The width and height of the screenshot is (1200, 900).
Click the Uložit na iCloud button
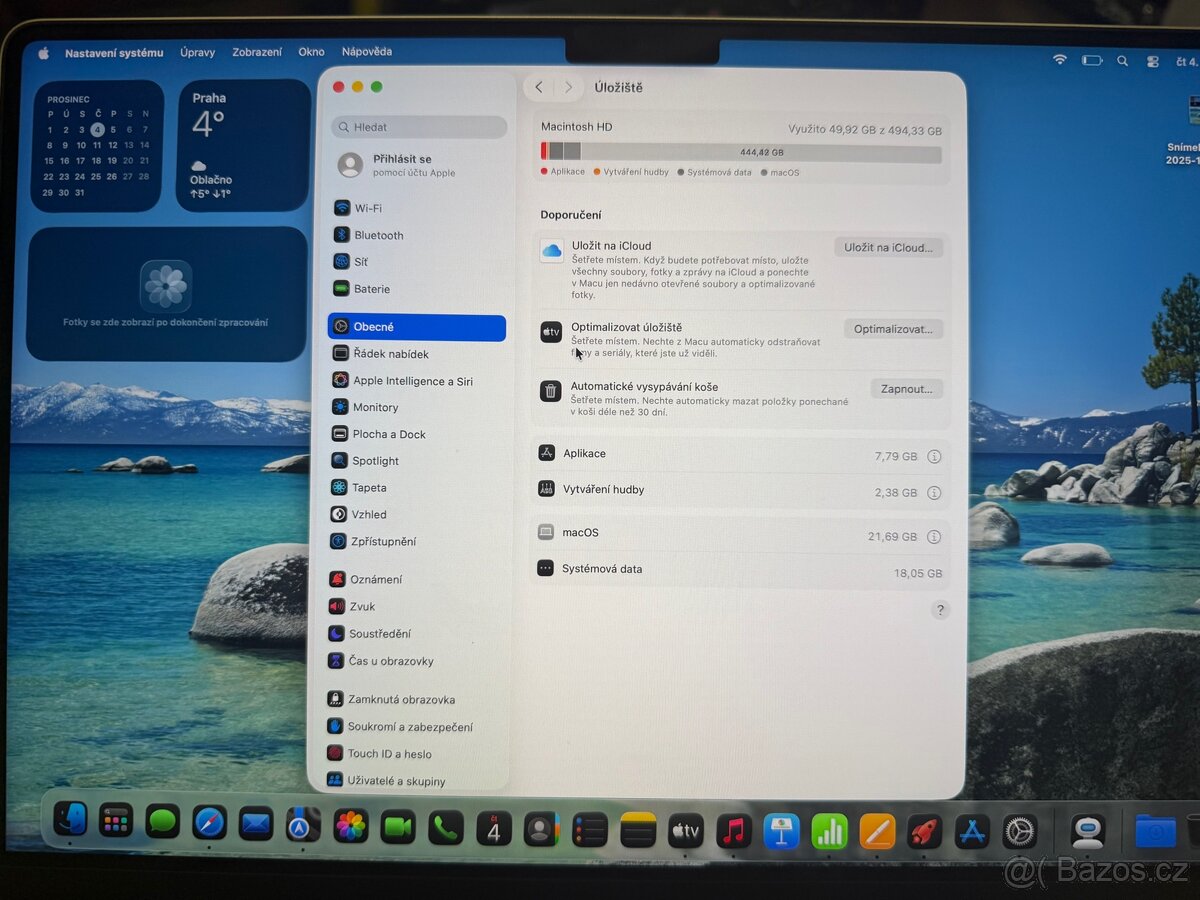(x=888, y=247)
